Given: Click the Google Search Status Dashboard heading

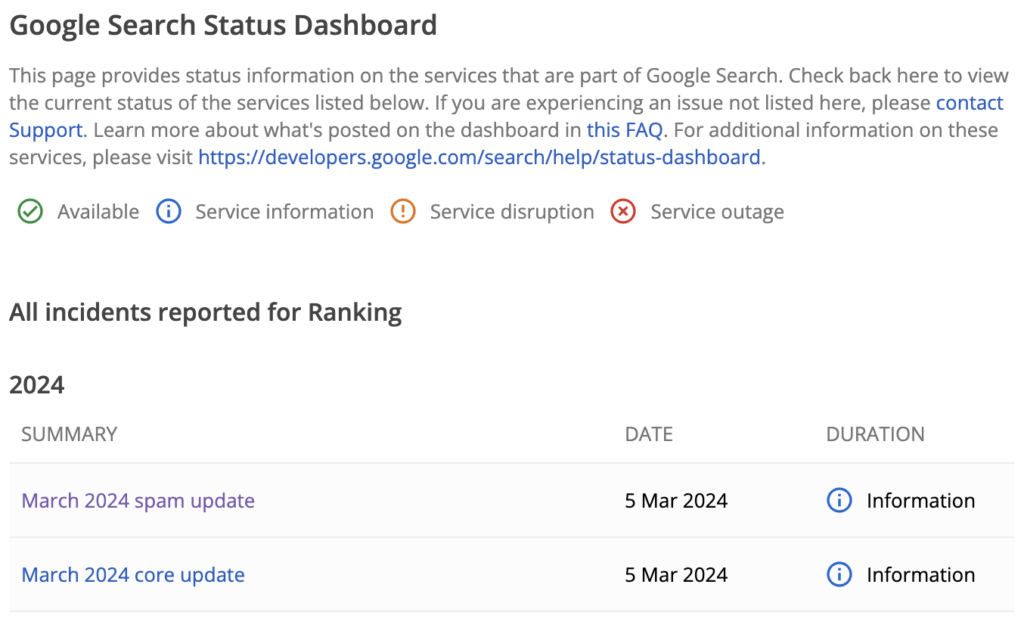Looking at the screenshot, I should tap(223, 25).
